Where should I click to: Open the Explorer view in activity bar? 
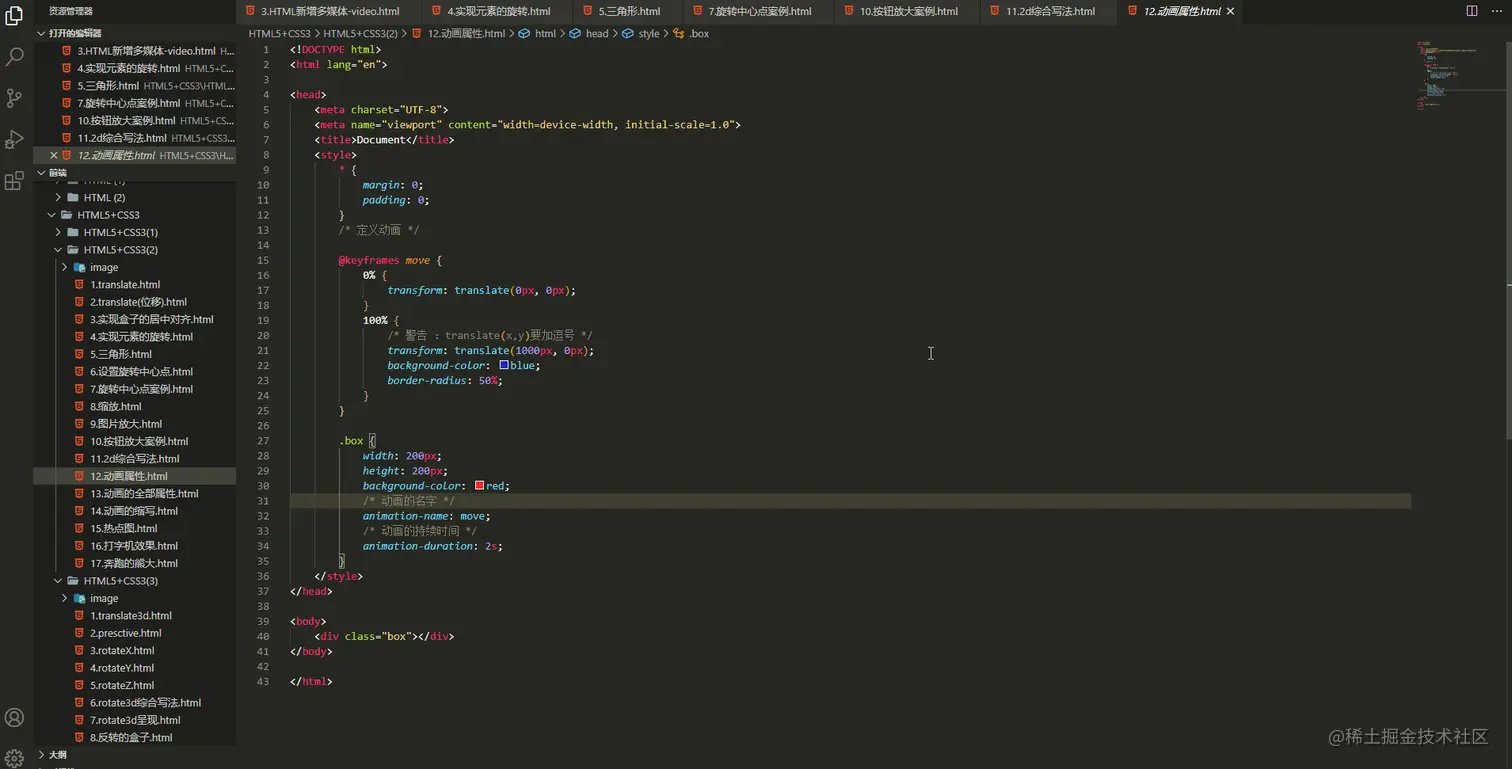tap(14, 16)
